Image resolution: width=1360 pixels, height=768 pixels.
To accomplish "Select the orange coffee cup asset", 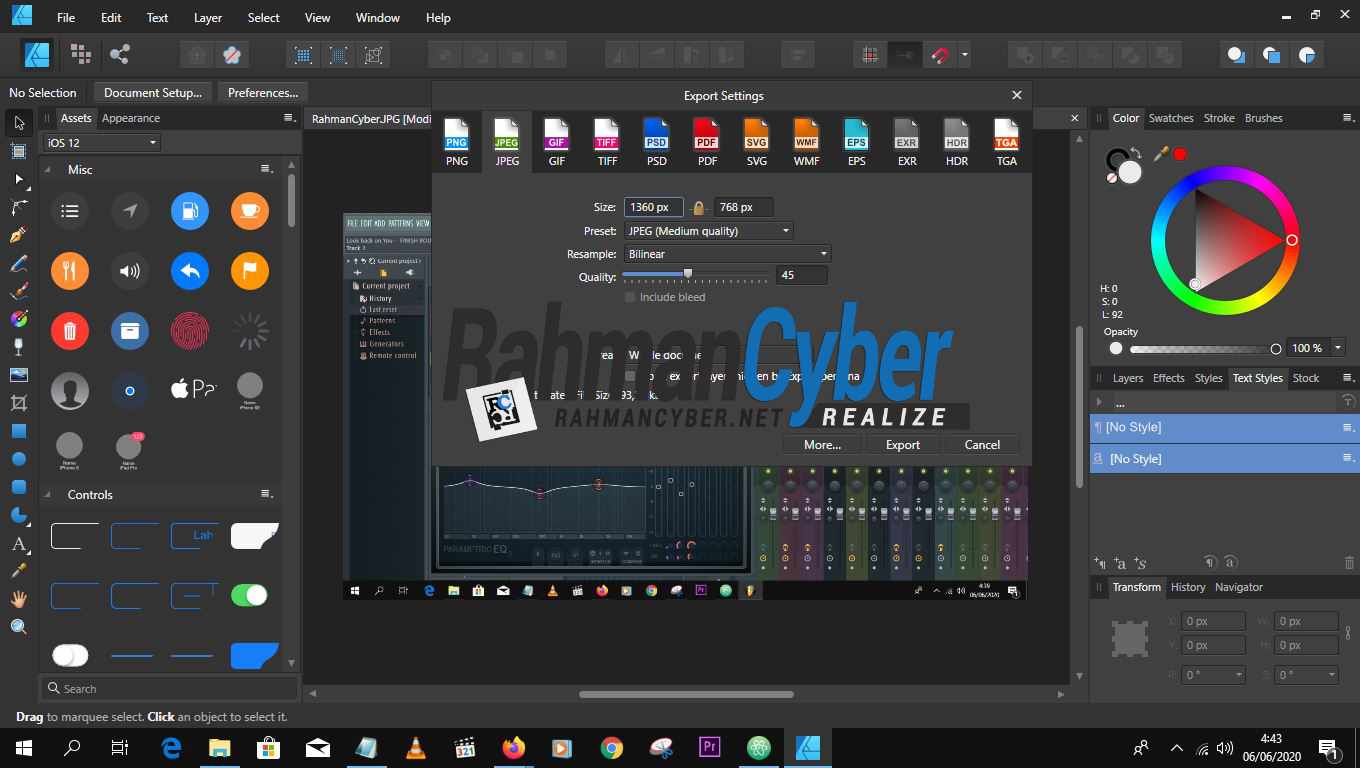I will 250,211.
